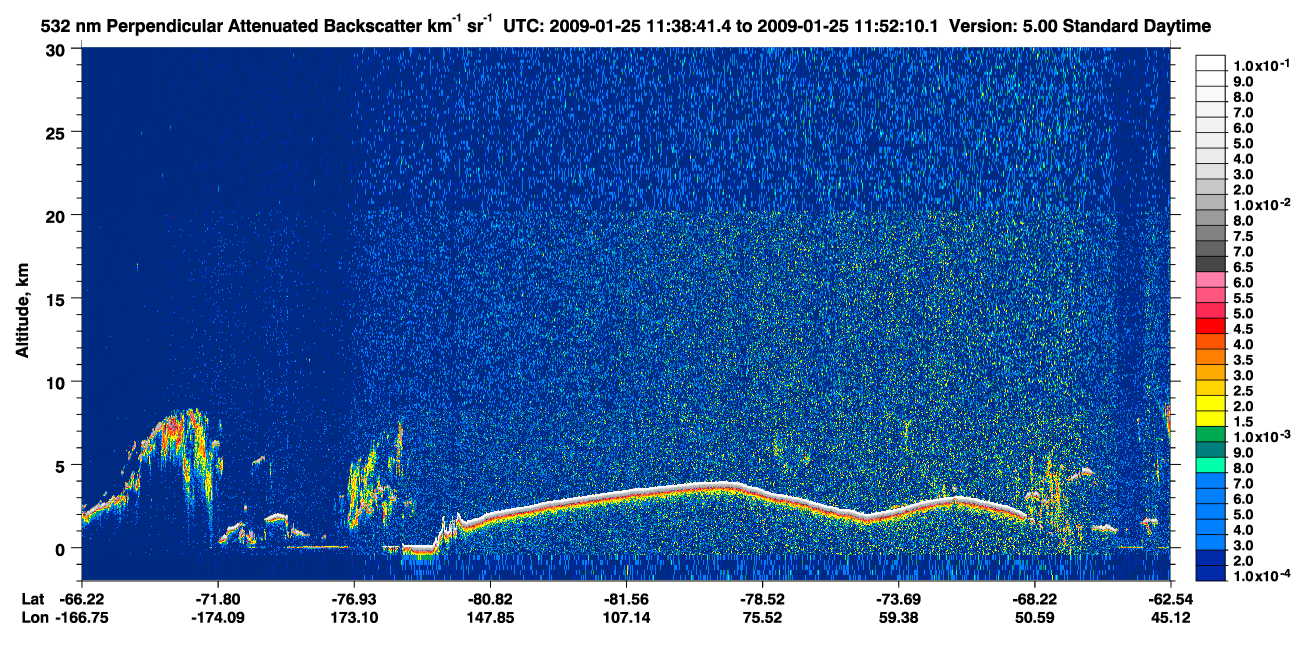1300x667 pixels.
Task: Click the 20 km altitude tick label
Action: [x=58, y=215]
